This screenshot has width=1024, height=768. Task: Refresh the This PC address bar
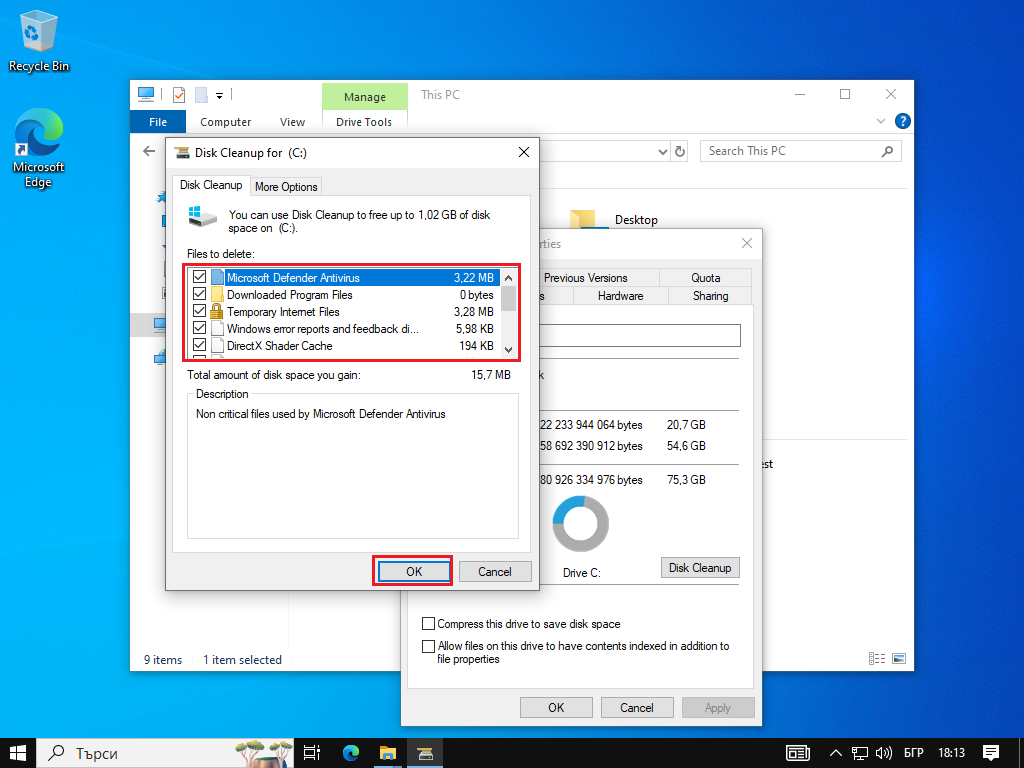click(x=680, y=152)
